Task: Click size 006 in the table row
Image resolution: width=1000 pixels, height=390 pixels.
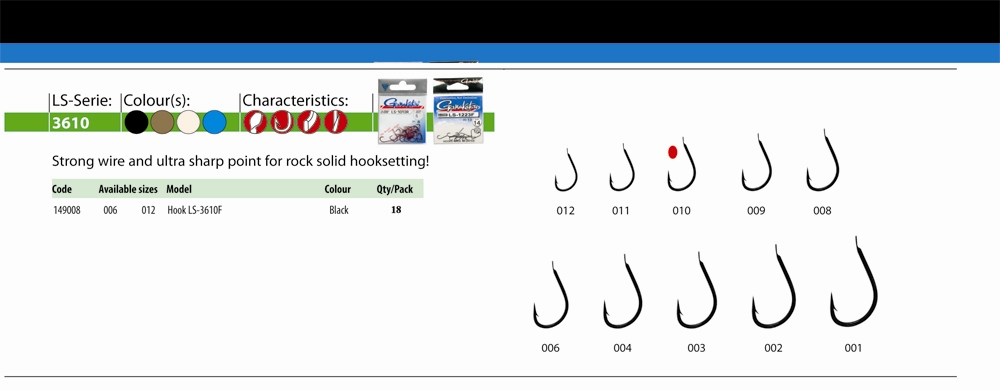Action: (110, 210)
